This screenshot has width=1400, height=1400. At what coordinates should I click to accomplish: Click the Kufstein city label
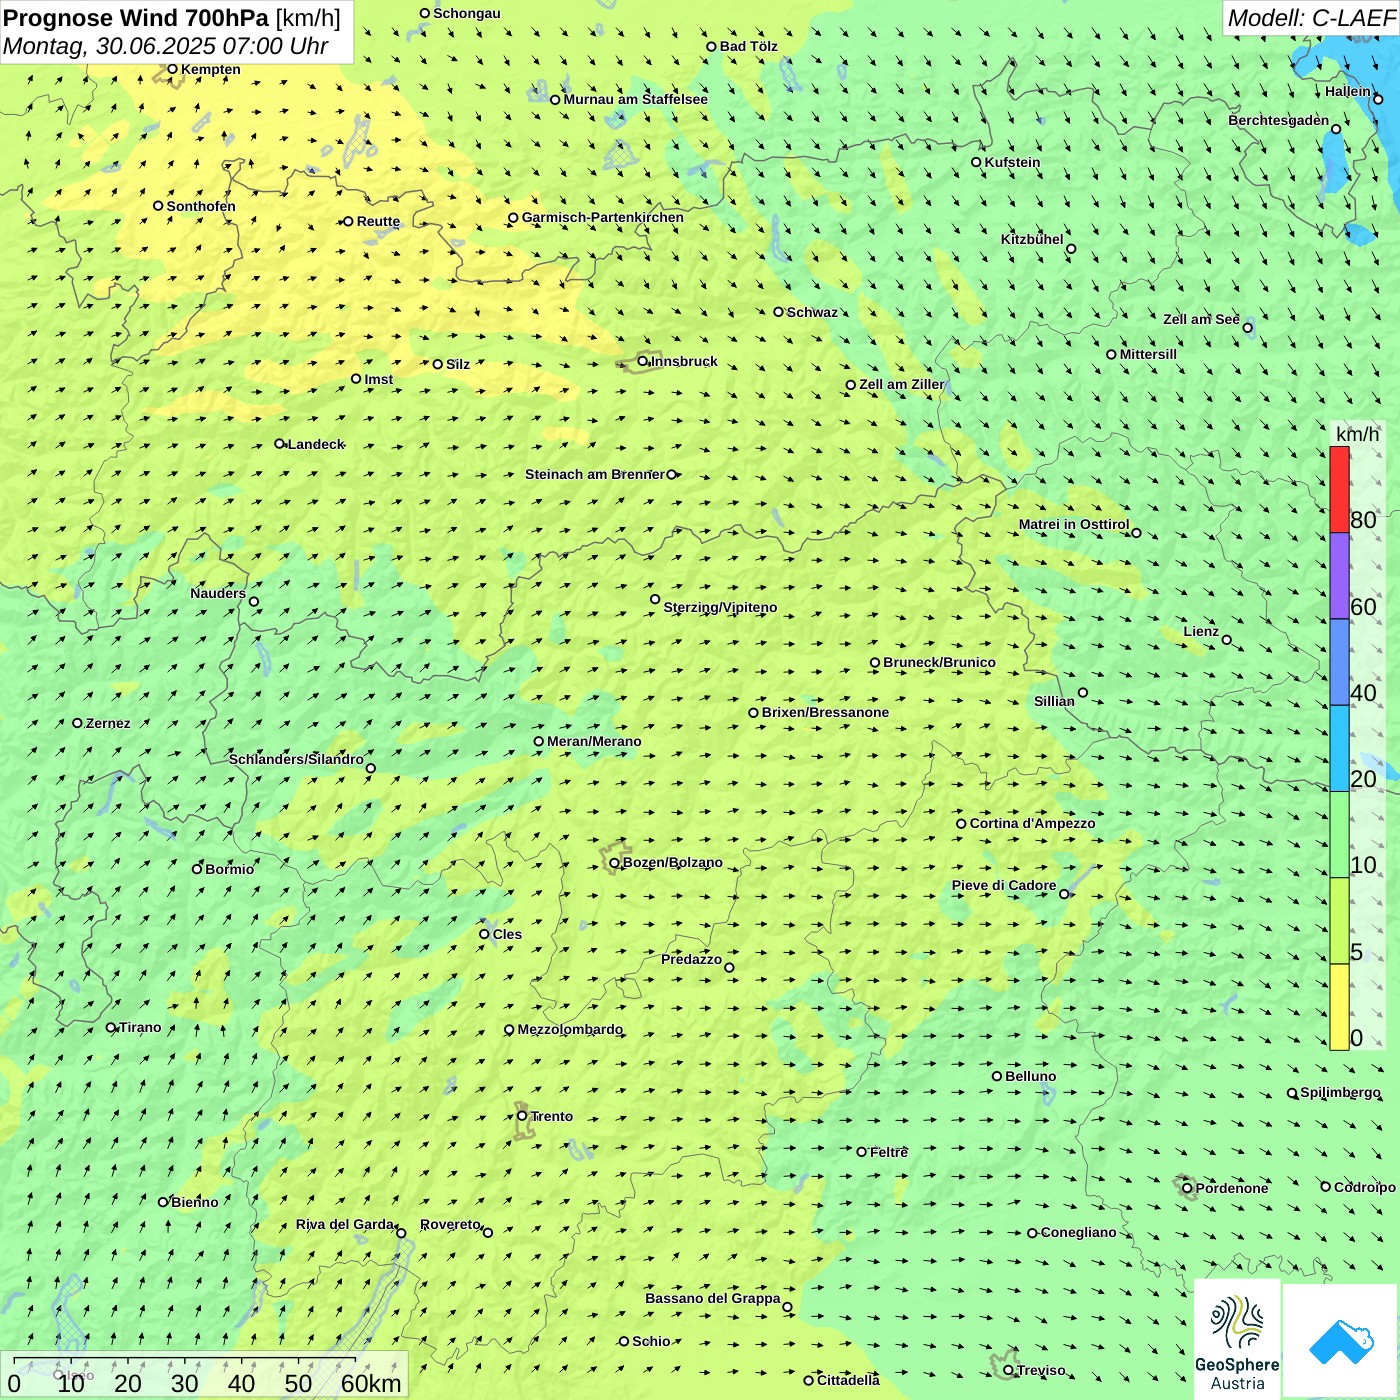click(x=1012, y=162)
